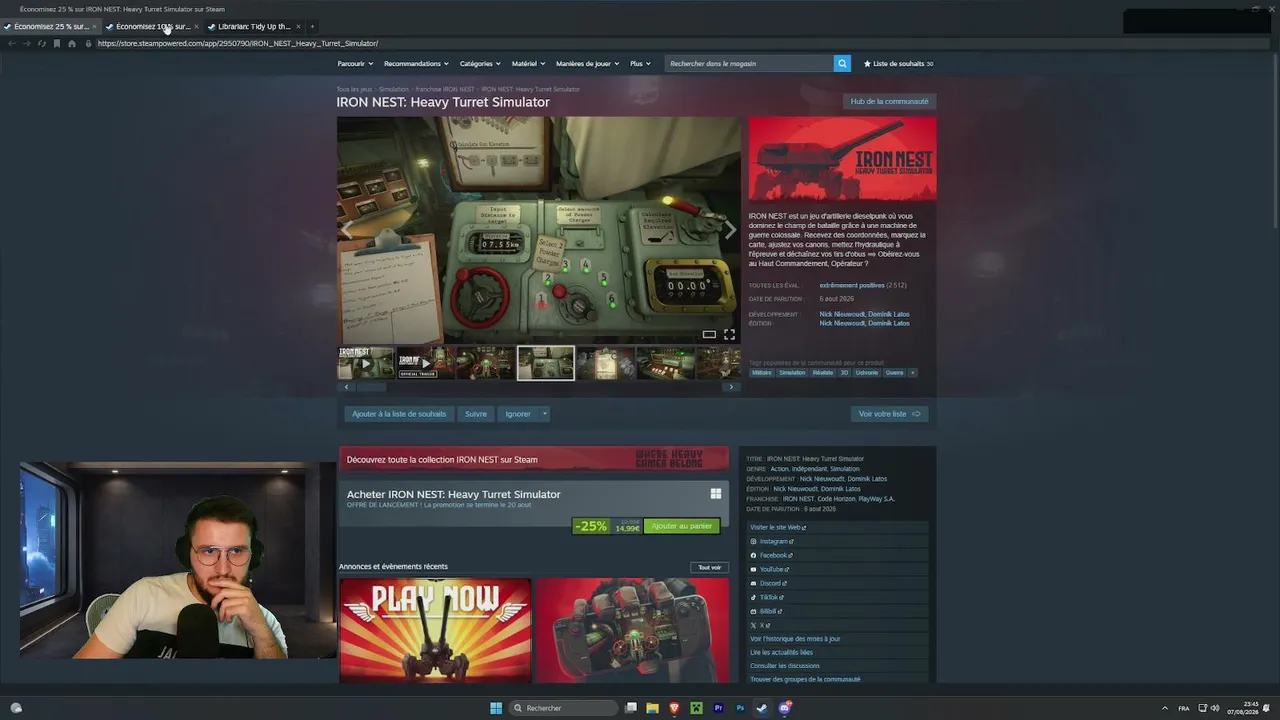
Task: Click the Militaire tag
Action: tap(762, 373)
